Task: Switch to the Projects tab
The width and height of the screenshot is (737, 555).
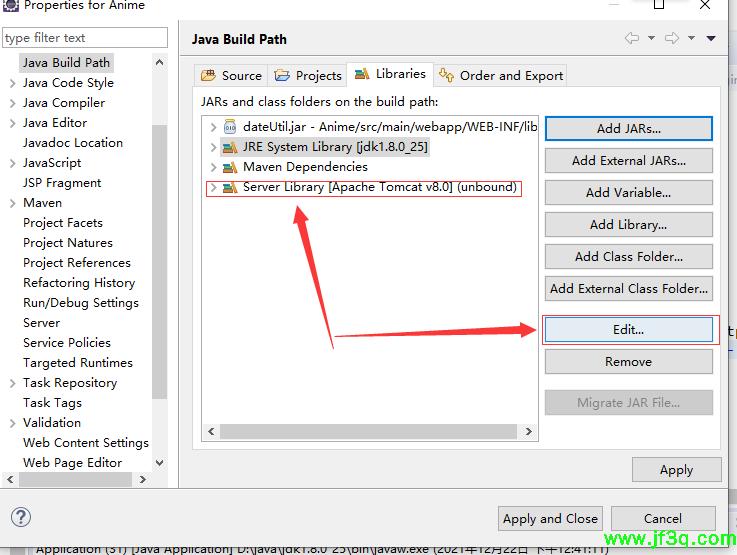Action: pyautogui.click(x=308, y=75)
